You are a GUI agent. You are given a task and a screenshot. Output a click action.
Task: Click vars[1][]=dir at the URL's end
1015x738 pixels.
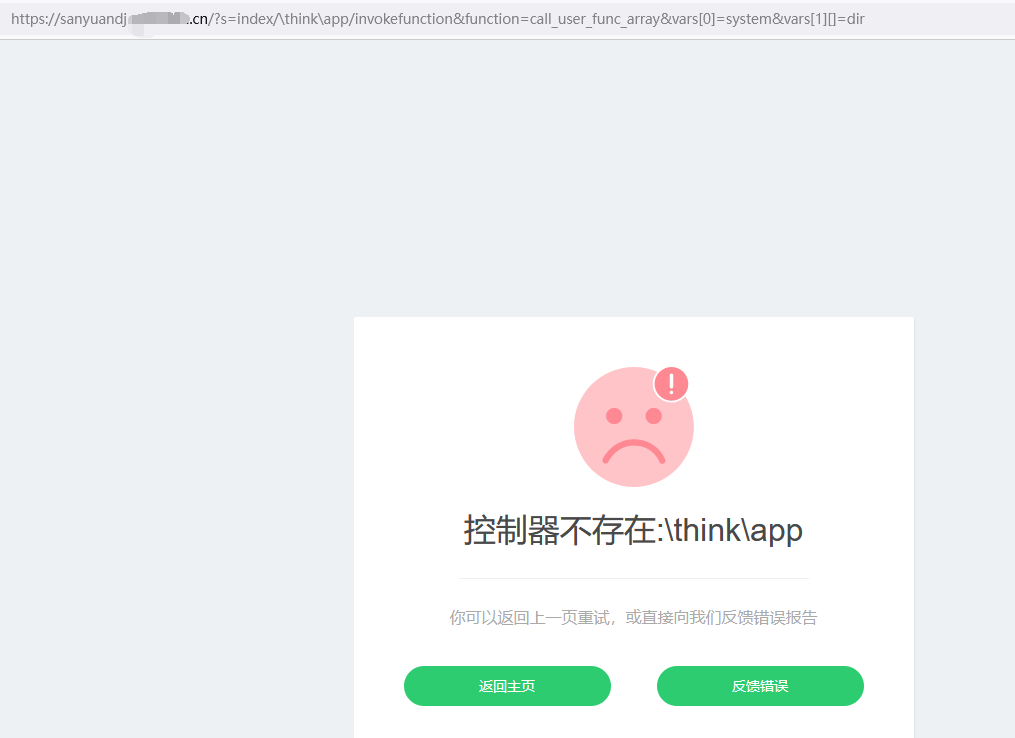[824, 19]
